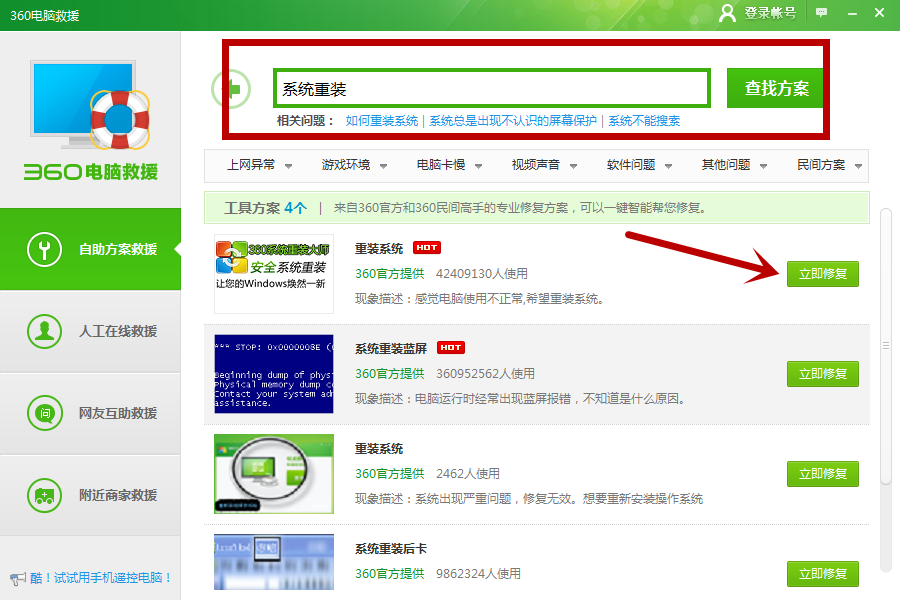Click the green back arrow icon
Image resolution: width=900 pixels, height=600 pixels.
coord(231,89)
